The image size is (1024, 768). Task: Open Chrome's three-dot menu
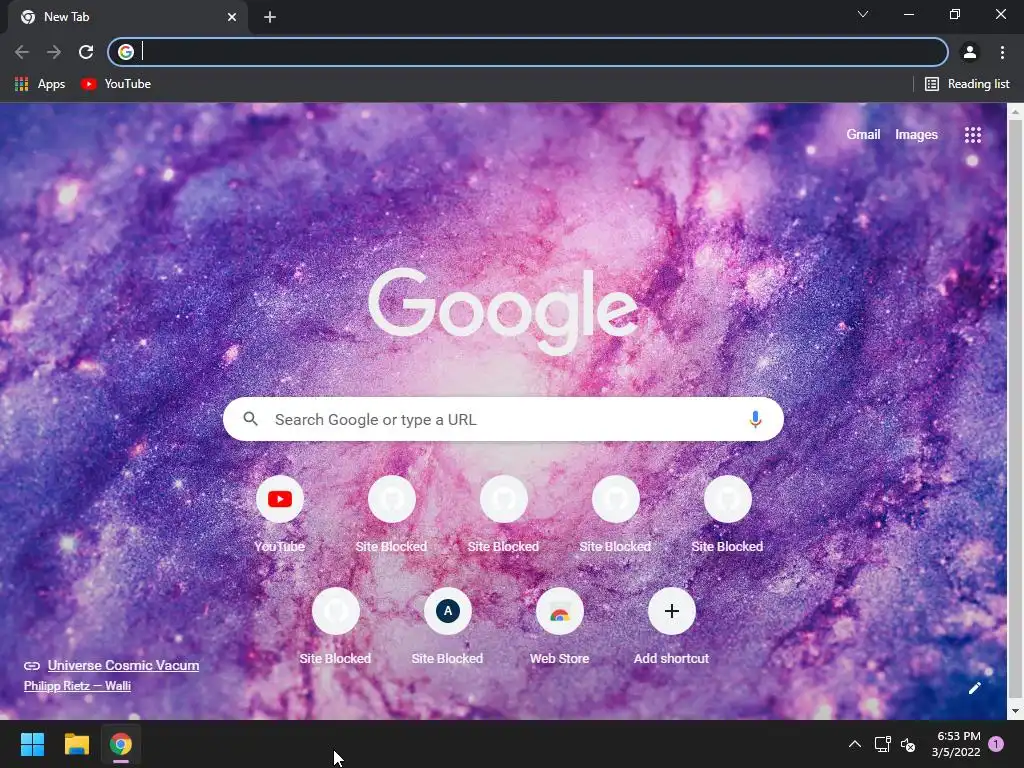tap(1002, 52)
